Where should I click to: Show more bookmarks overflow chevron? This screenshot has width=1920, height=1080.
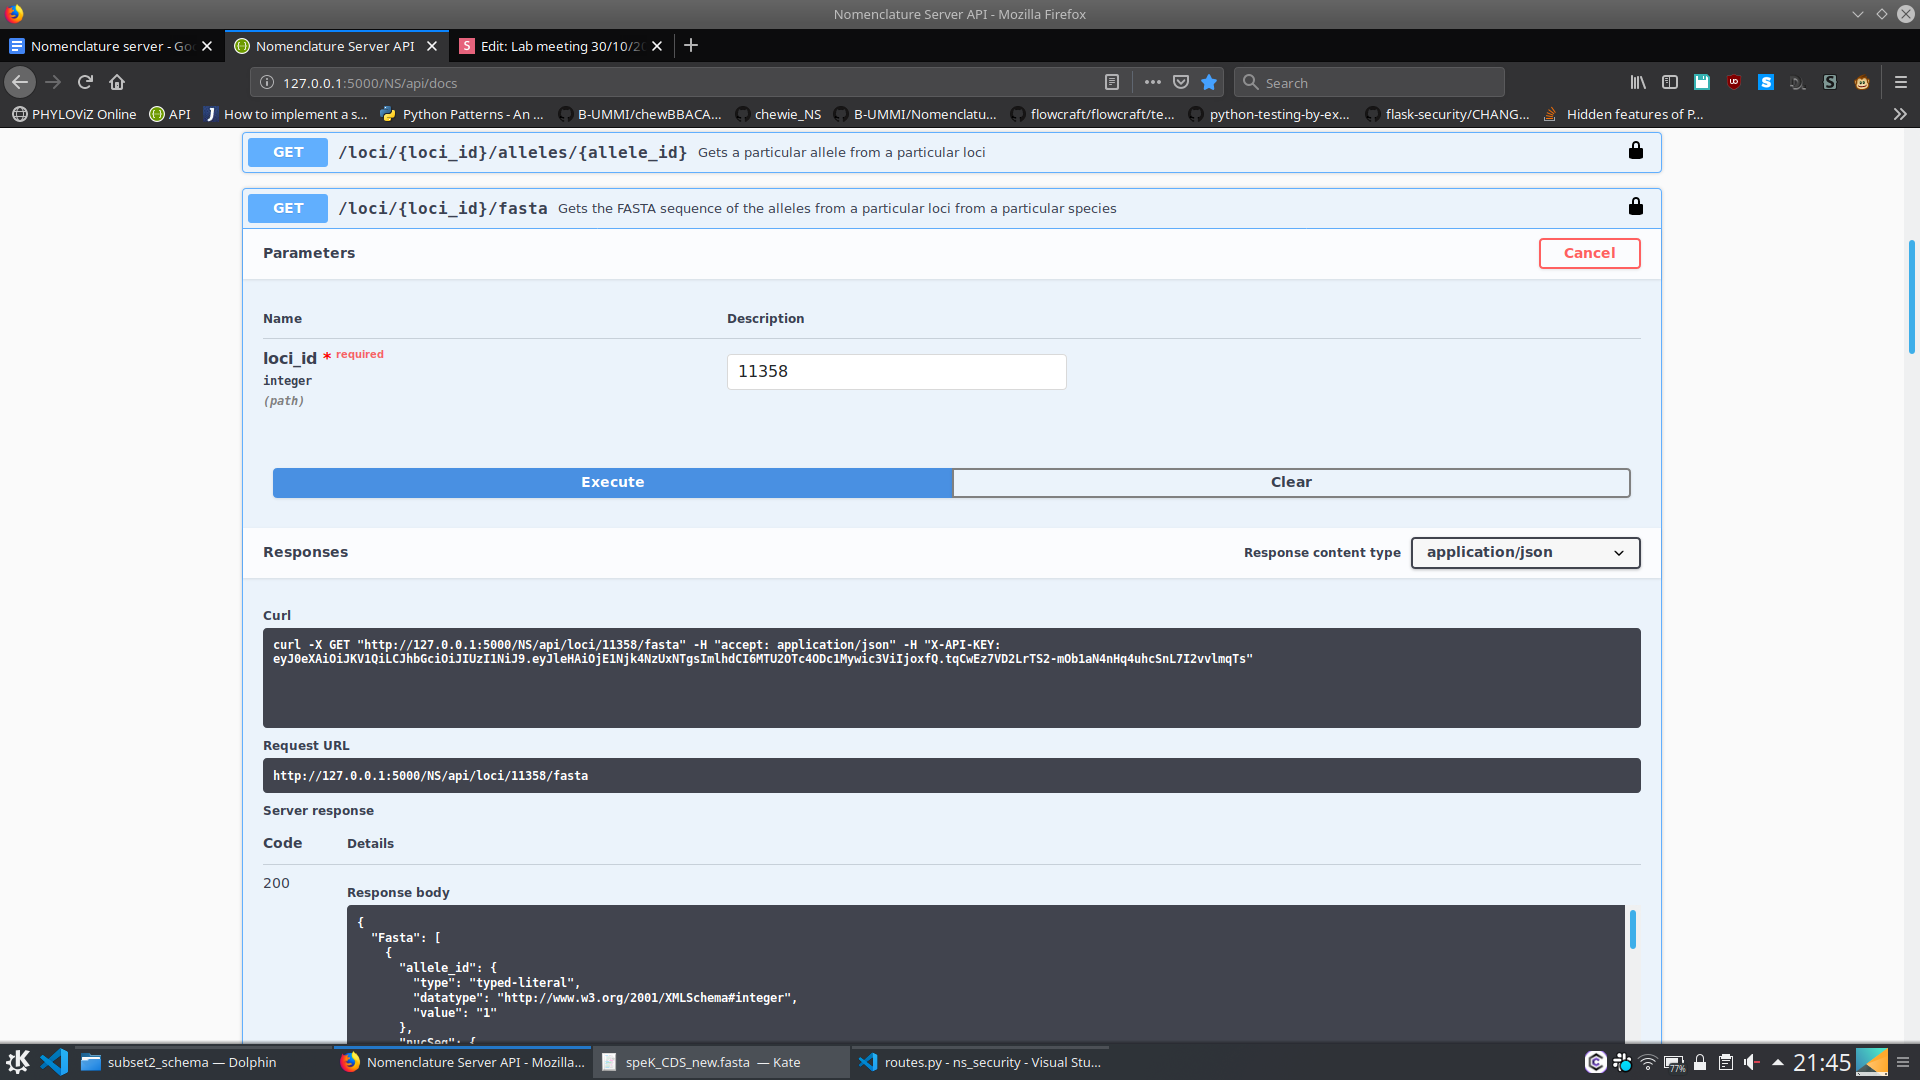click(1899, 114)
